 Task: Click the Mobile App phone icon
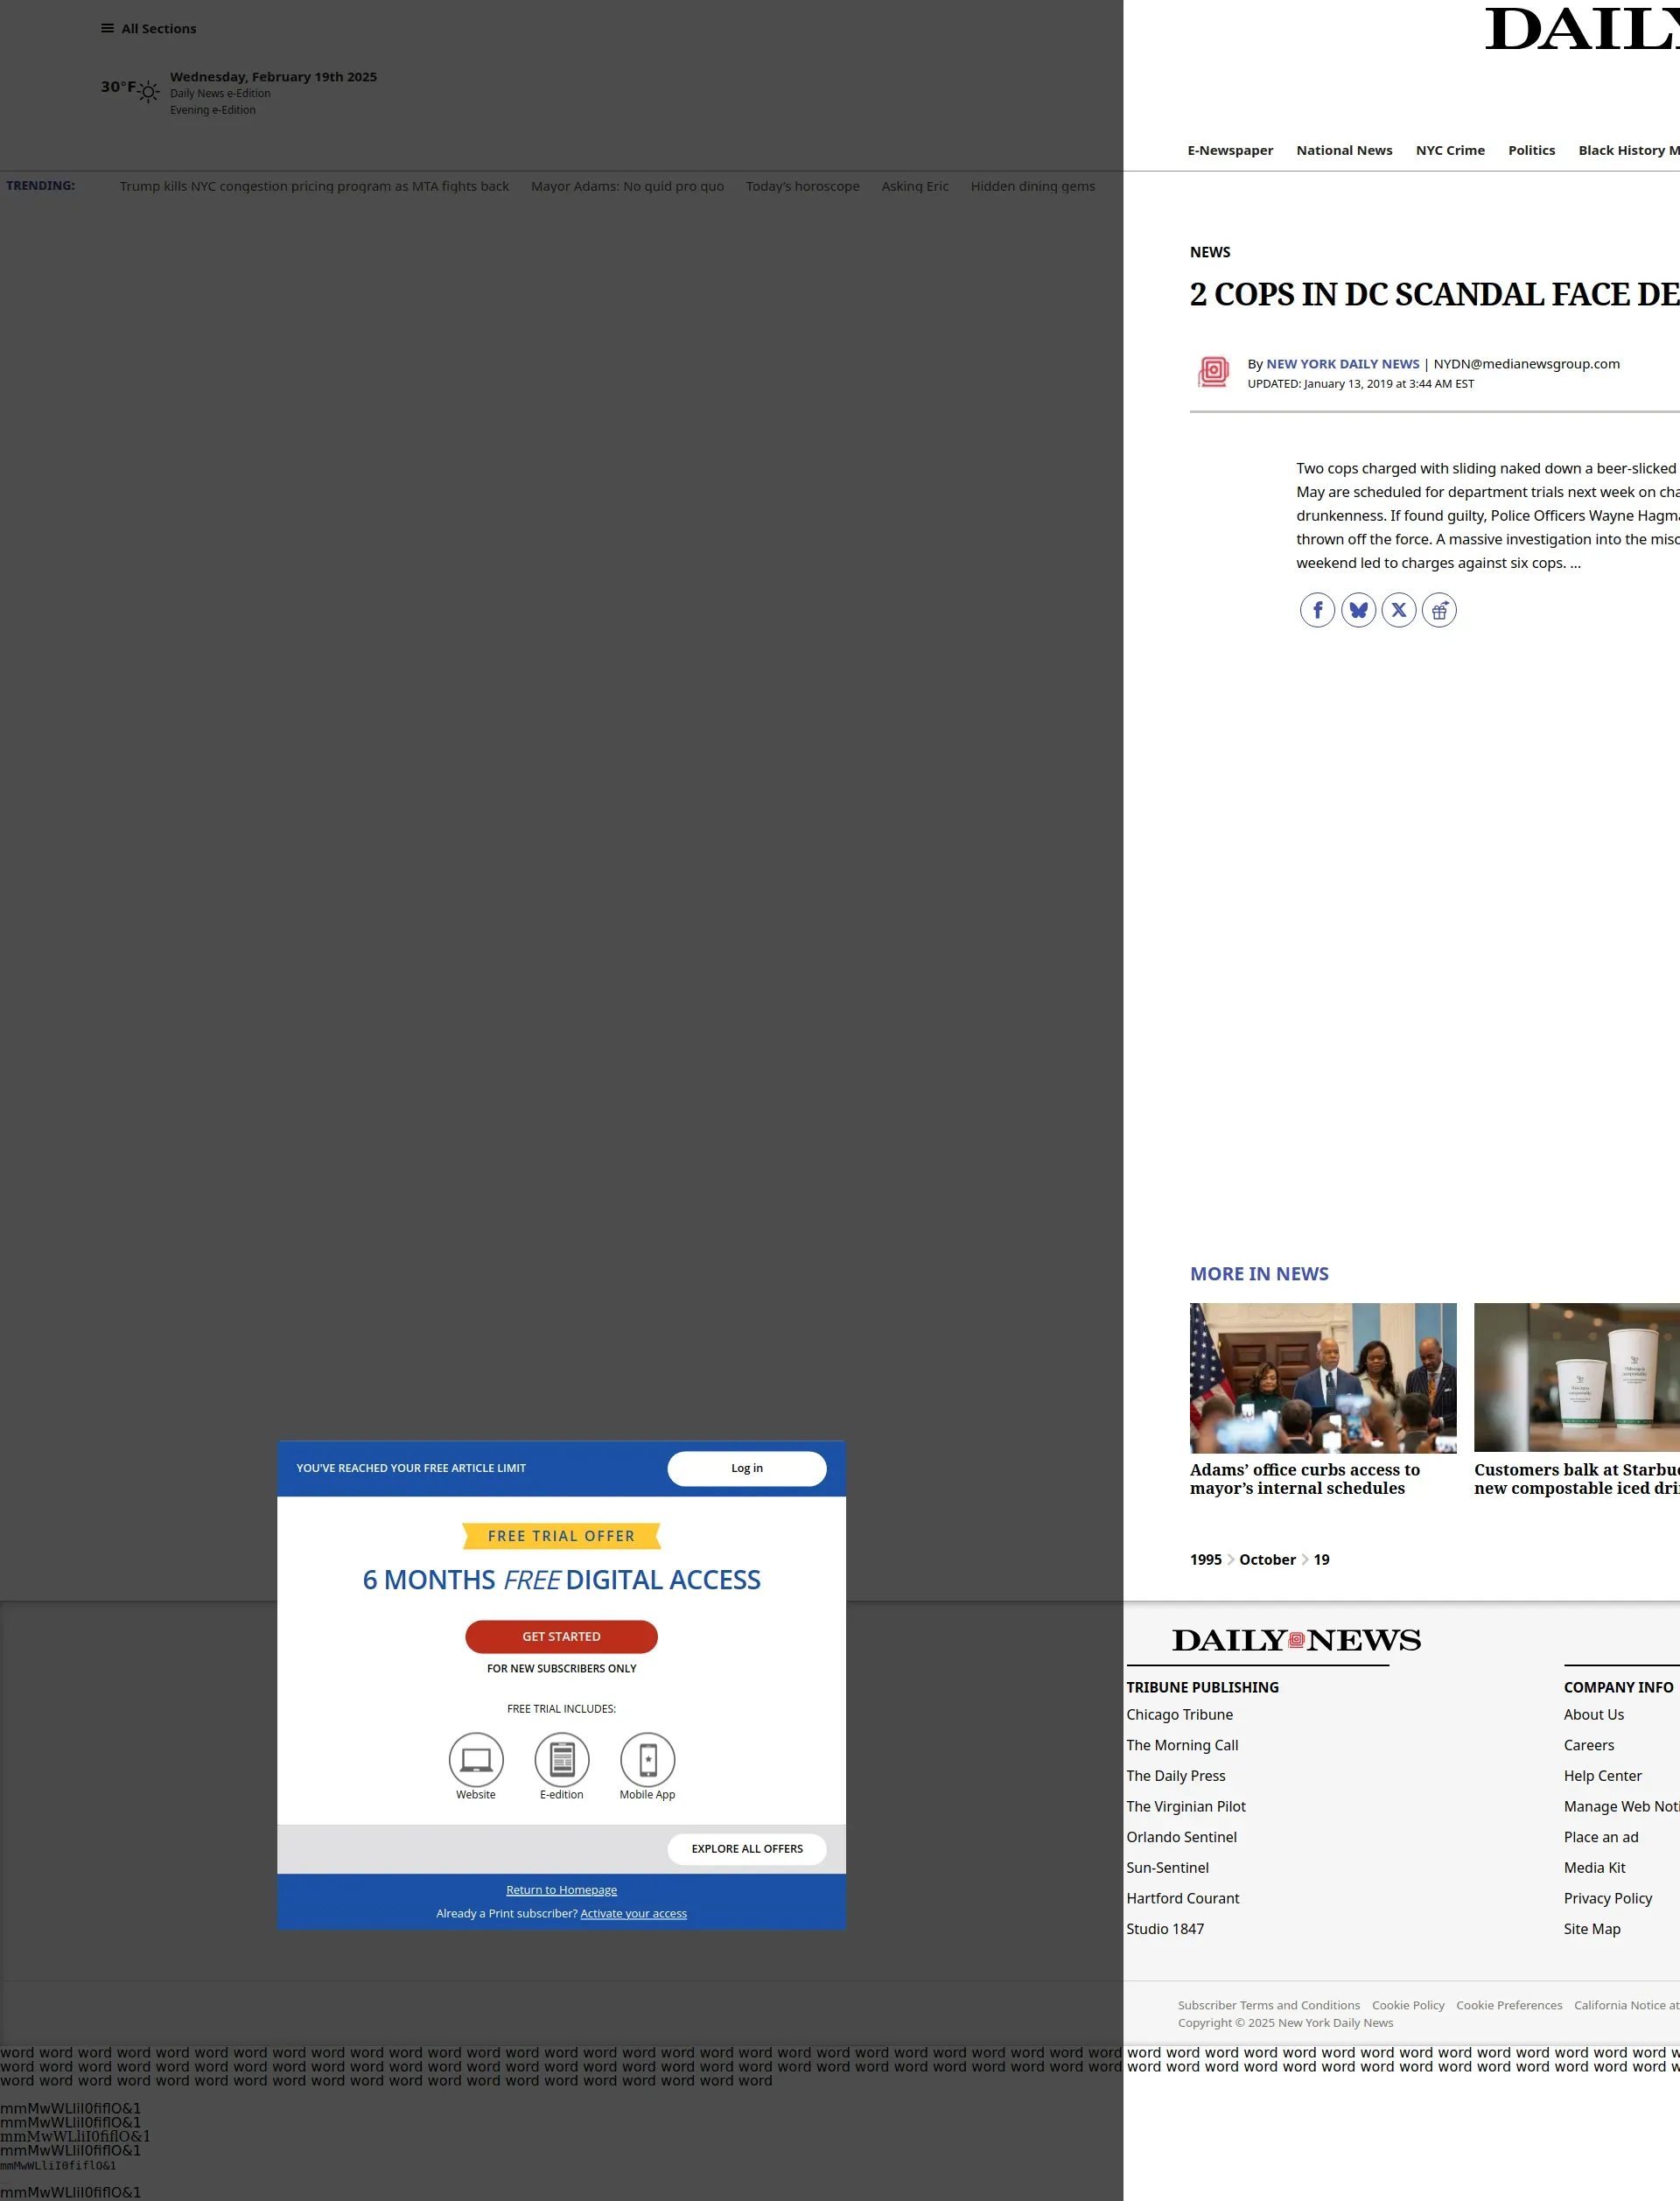(647, 1759)
